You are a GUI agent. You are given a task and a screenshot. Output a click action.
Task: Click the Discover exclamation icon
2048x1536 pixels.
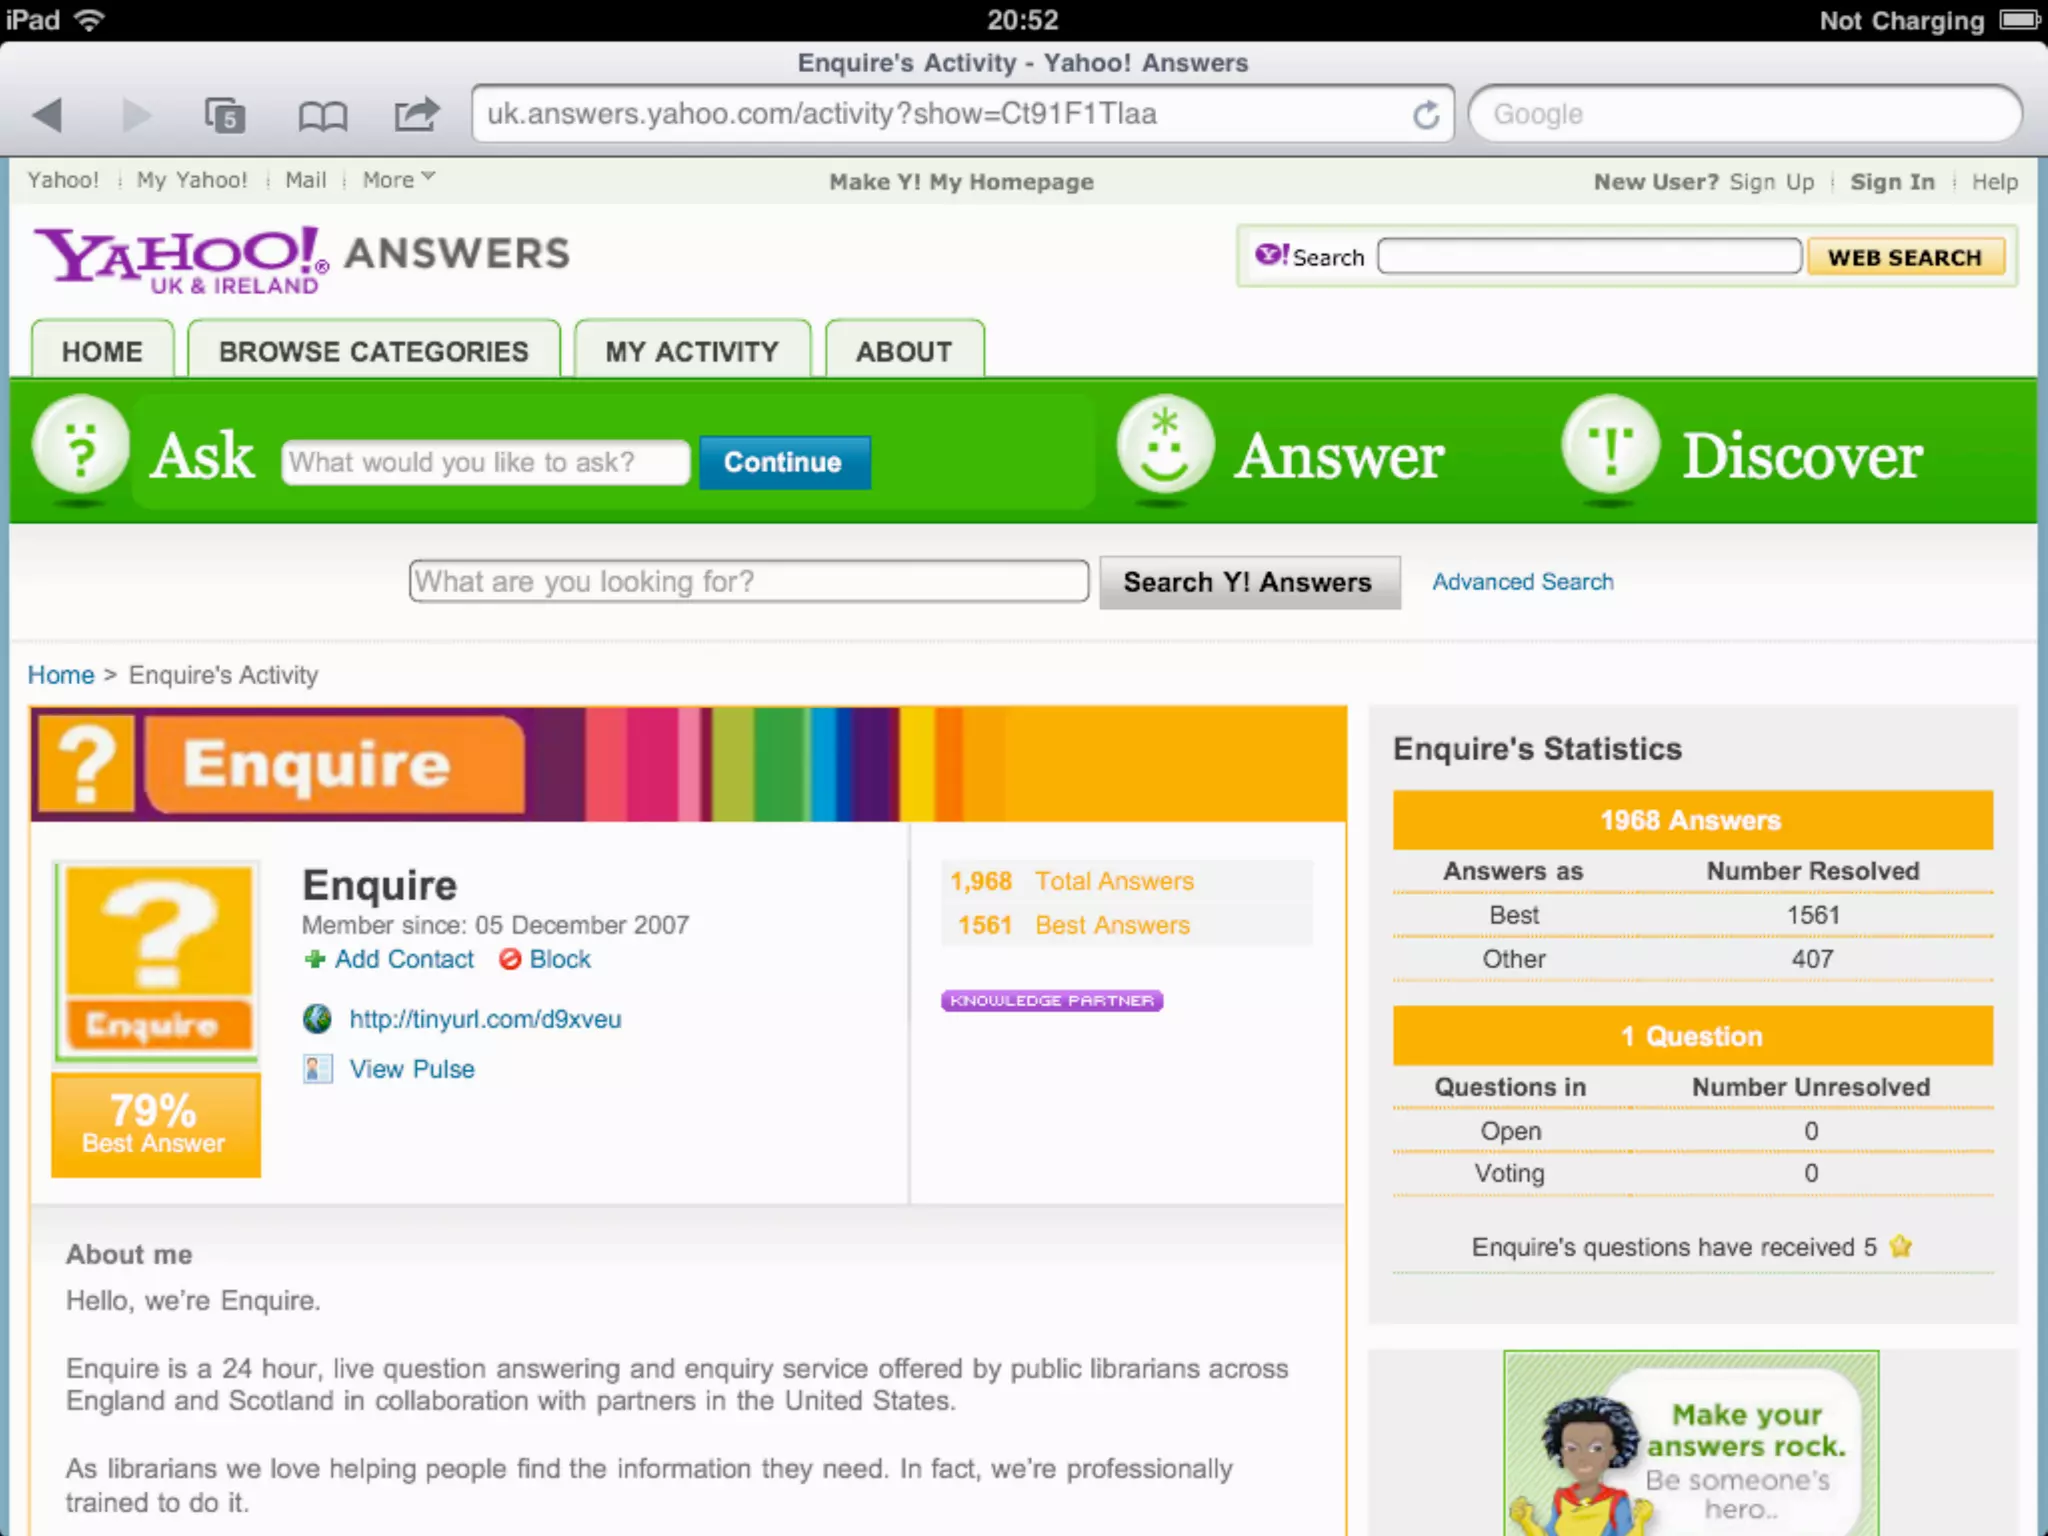tap(1610, 446)
